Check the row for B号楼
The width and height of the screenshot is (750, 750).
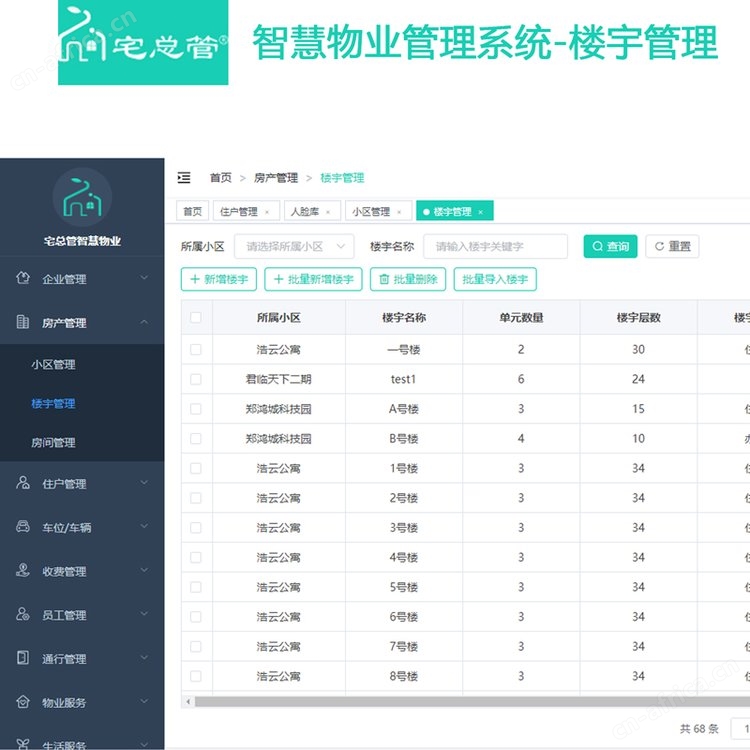tap(196, 439)
